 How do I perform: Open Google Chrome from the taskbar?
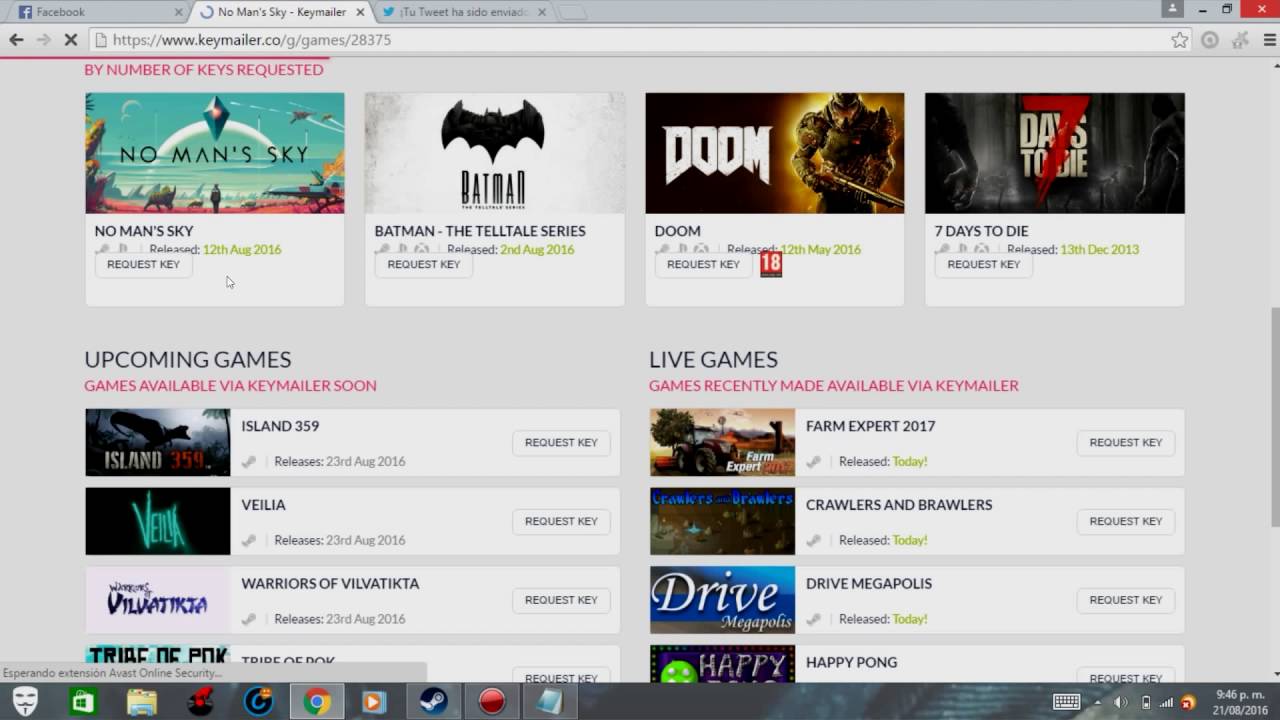point(317,702)
